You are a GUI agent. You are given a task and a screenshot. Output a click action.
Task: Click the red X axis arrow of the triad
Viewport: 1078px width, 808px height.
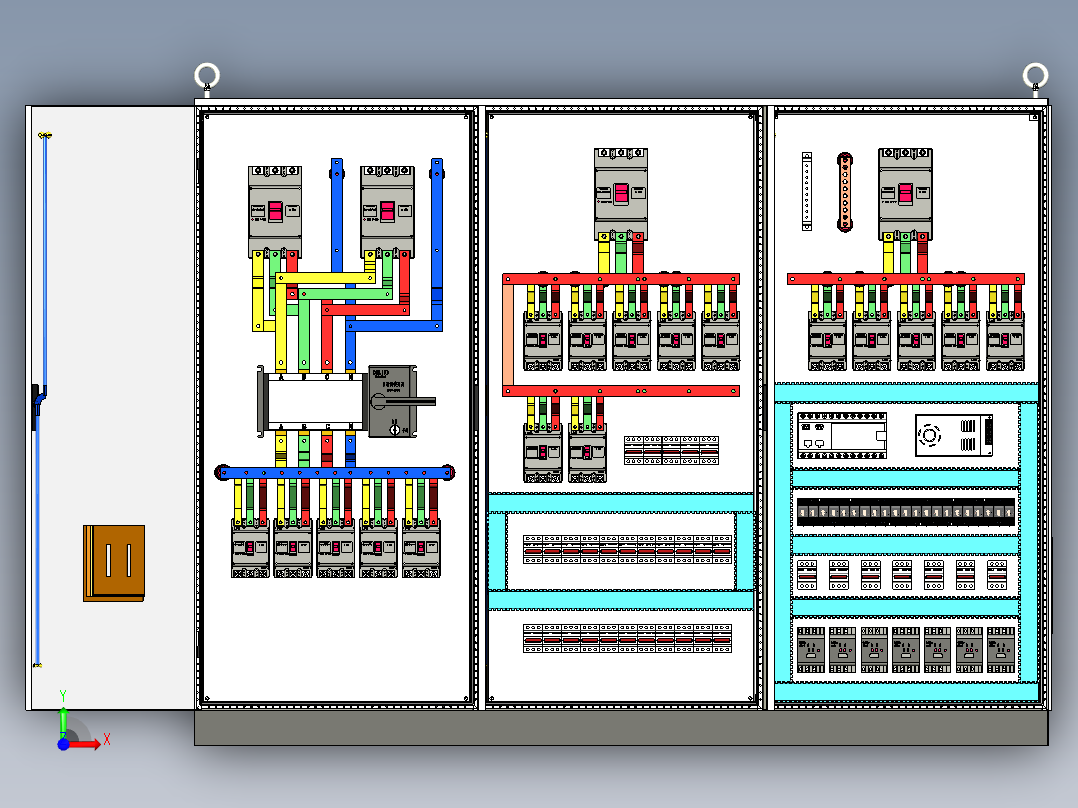(x=85, y=743)
